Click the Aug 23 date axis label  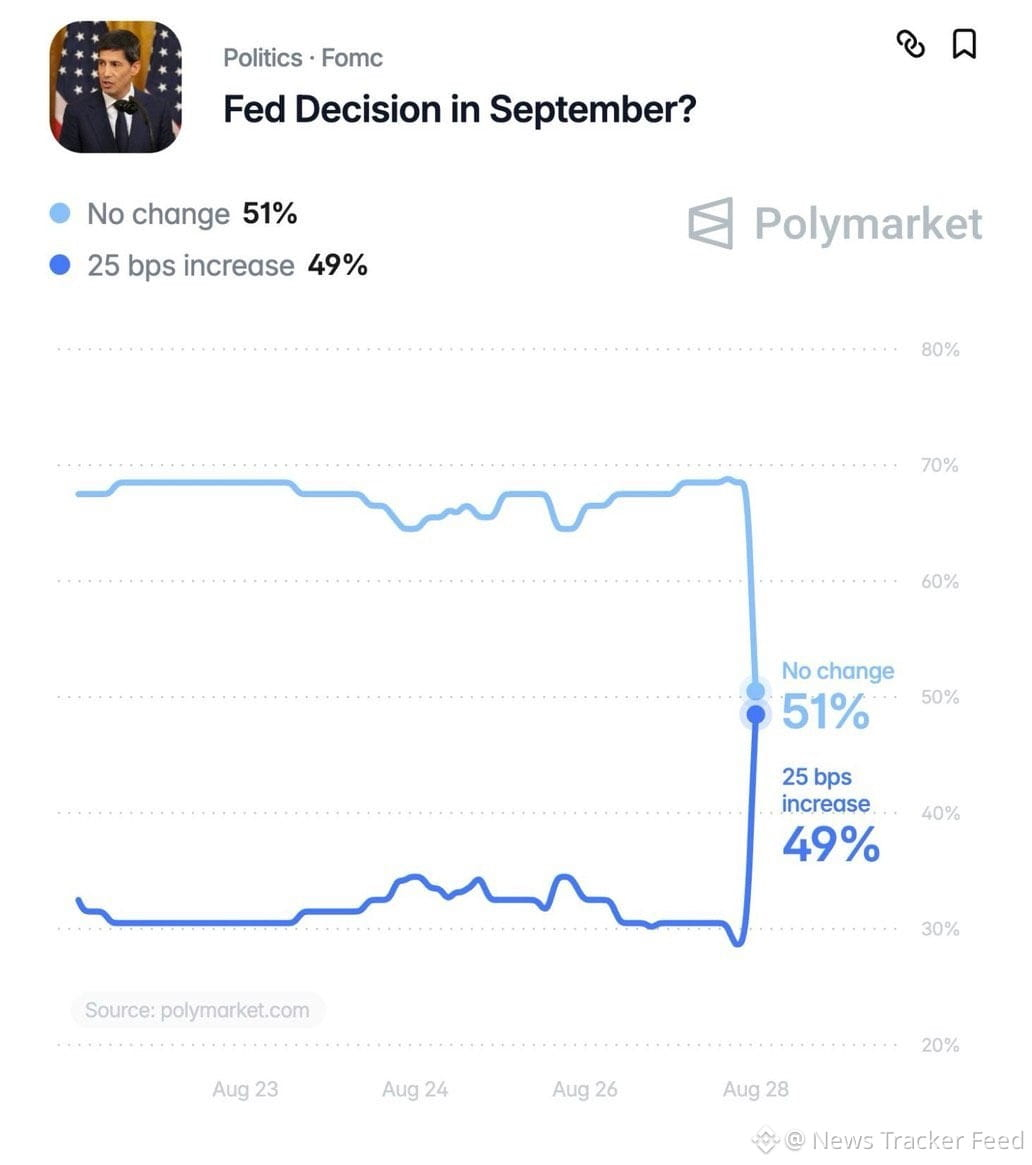(245, 1089)
